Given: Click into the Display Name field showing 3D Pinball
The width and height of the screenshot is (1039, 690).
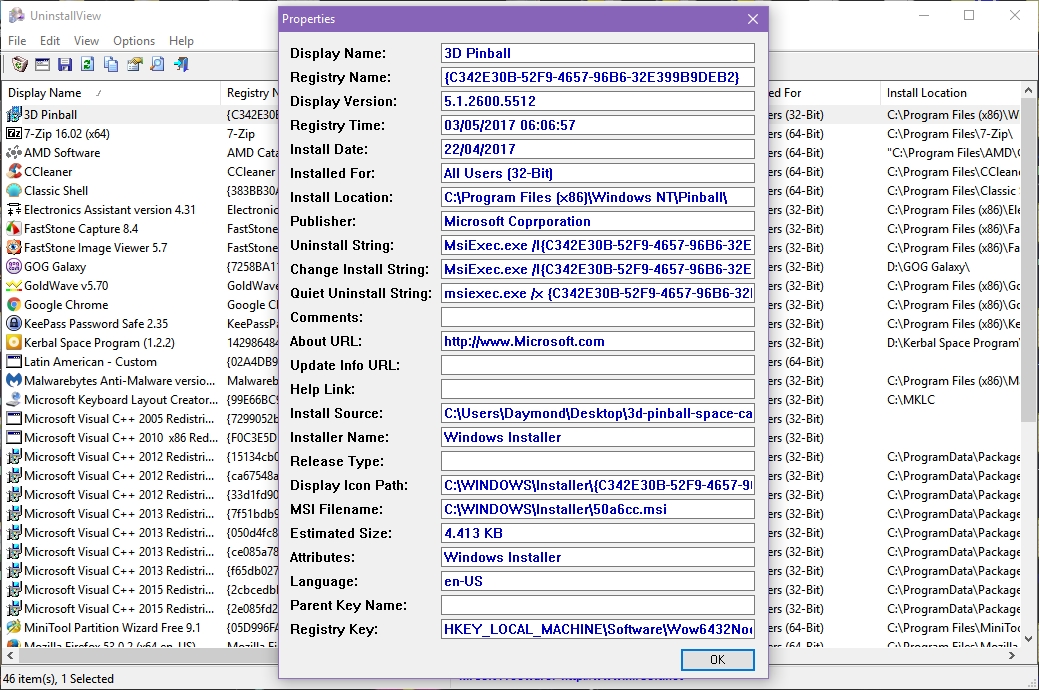Looking at the screenshot, I should click(598, 53).
